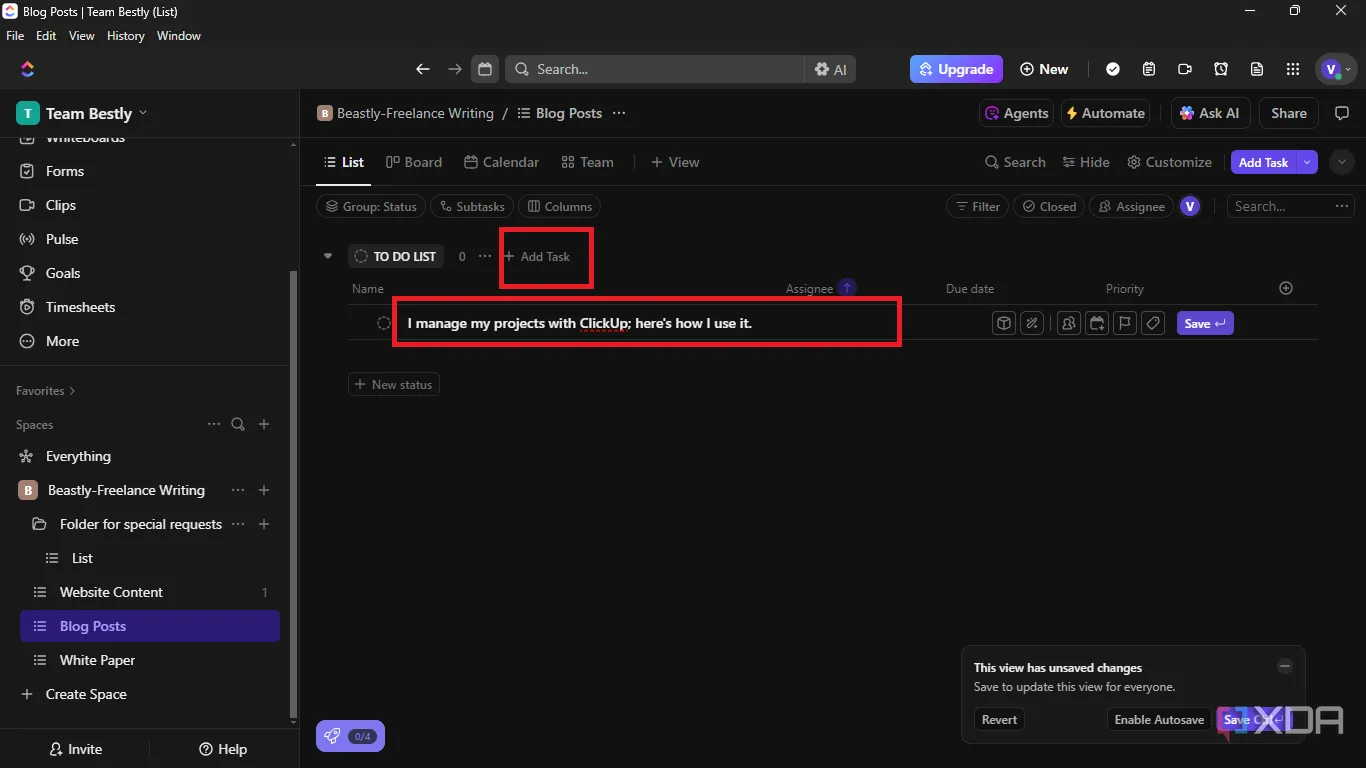This screenshot has width=1366, height=768.
Task: Open the alarm clock reminder icon
Action: click(1221, 69)
